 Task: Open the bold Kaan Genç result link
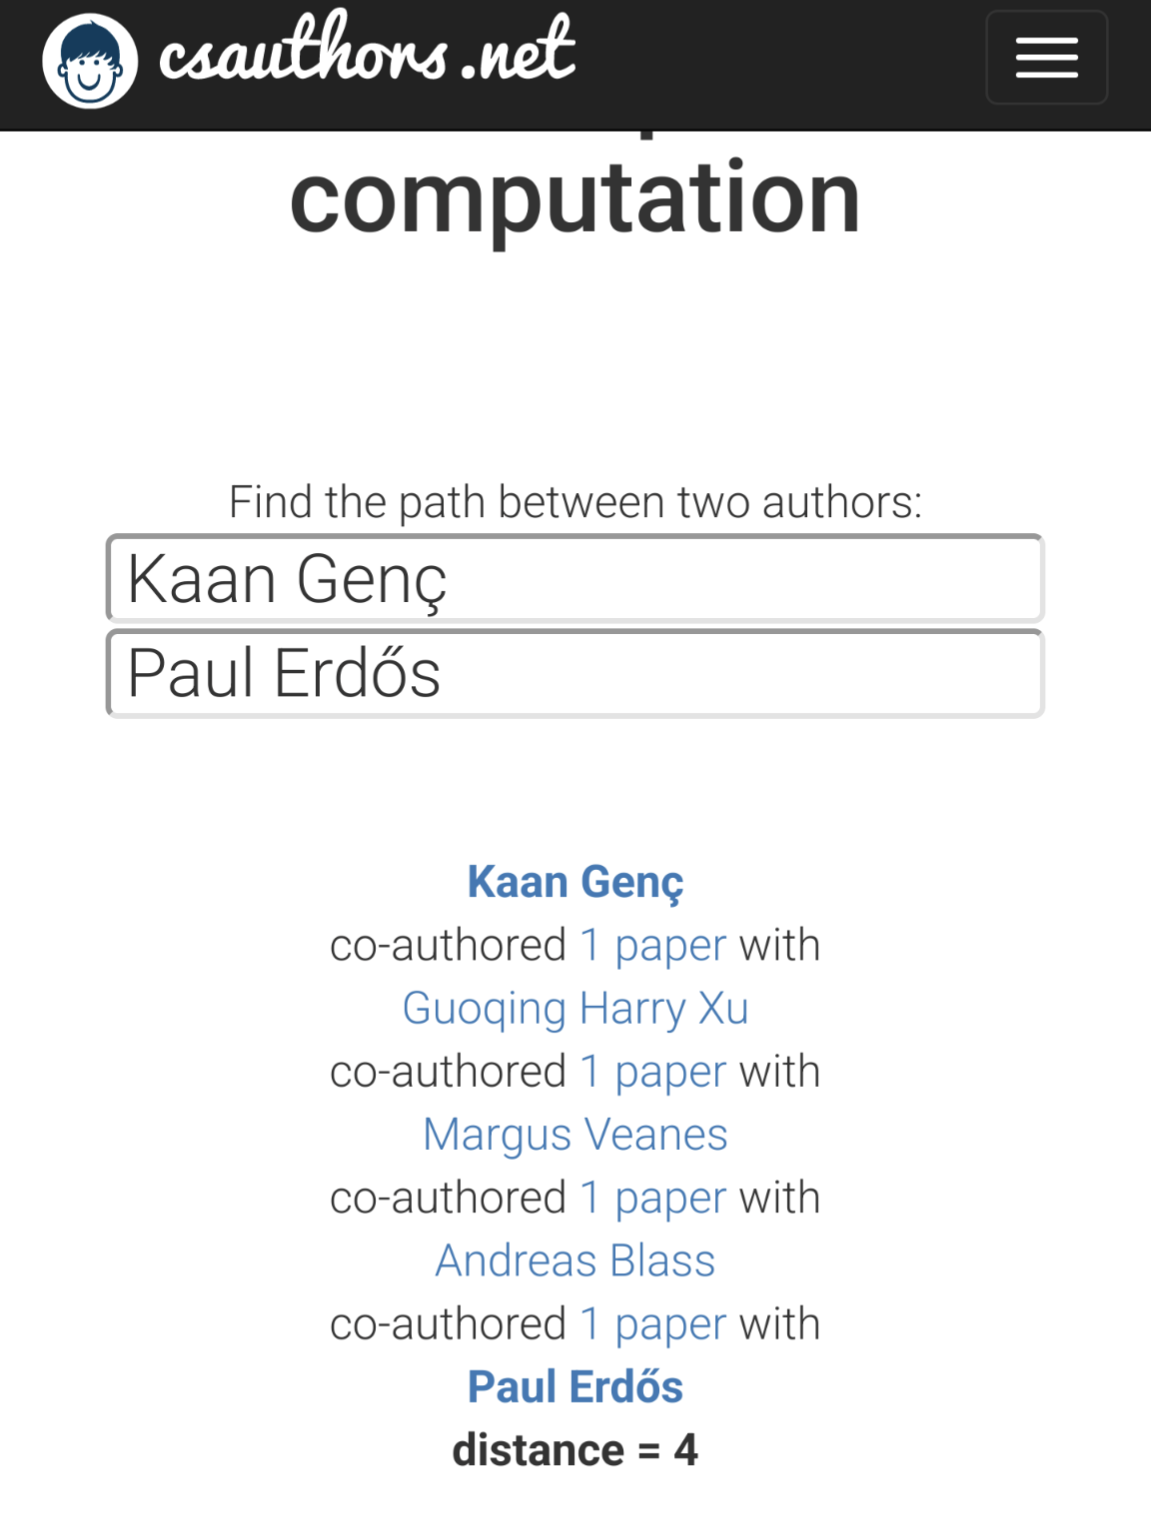pyautogui.click(x=575, y=882)
